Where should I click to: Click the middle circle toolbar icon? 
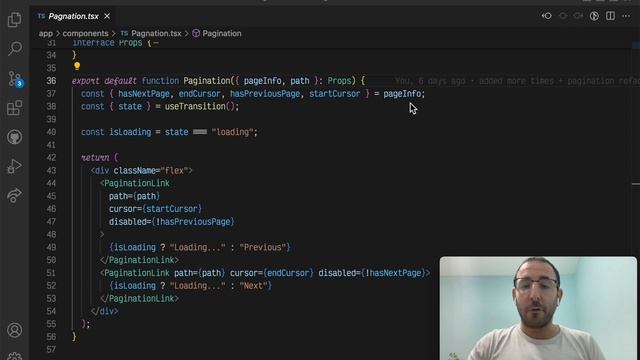pos(563,16)
